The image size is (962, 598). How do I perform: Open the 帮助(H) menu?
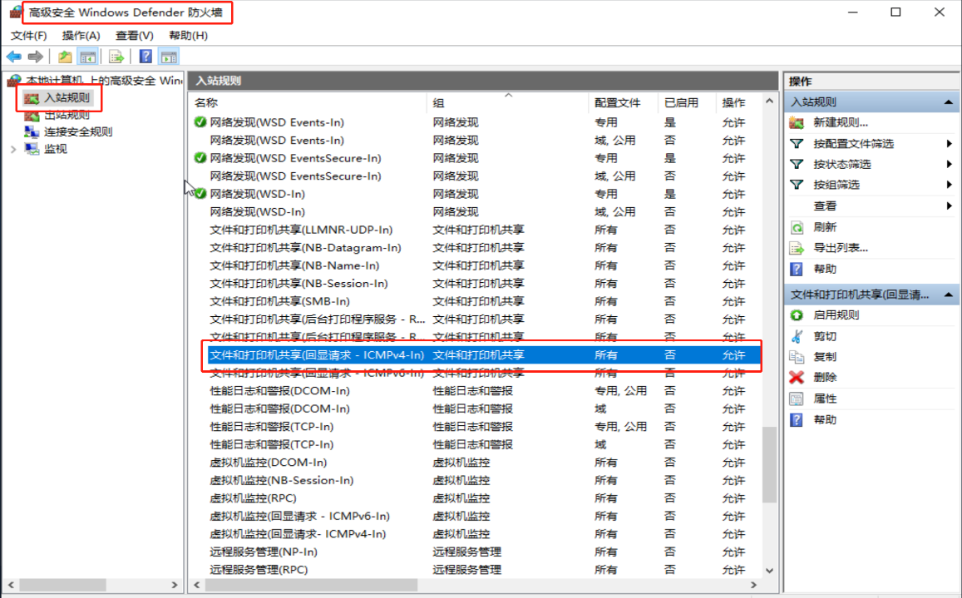188,36
